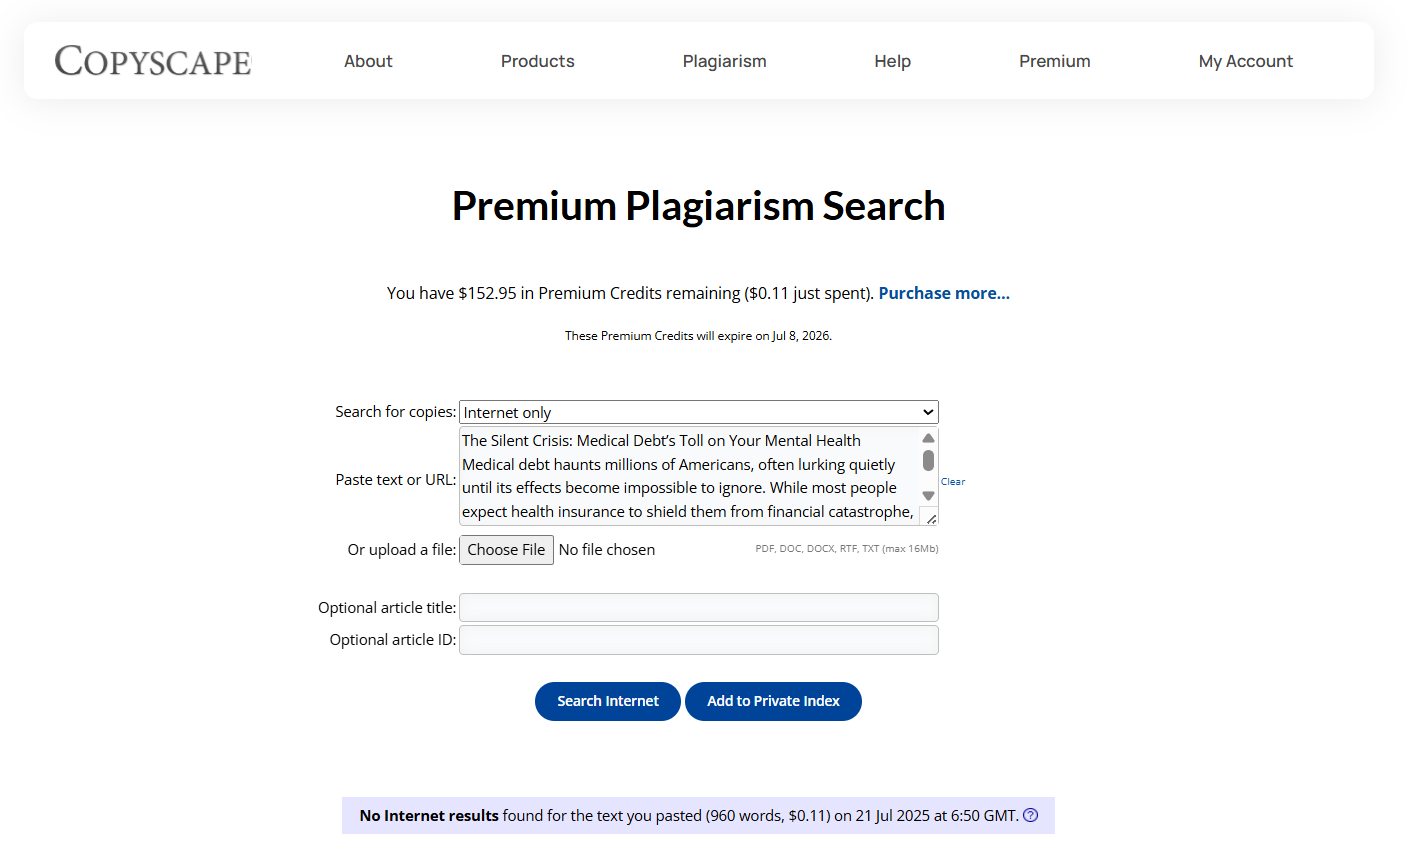
Task: Focus the Optional article title field
Action: tap(699, 608)
